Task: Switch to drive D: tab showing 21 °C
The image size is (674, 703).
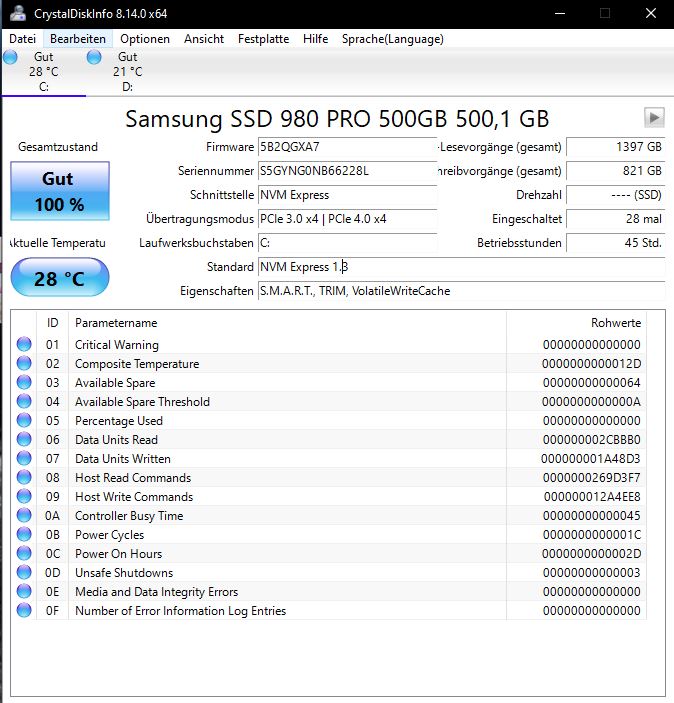Action: point(127,72)
